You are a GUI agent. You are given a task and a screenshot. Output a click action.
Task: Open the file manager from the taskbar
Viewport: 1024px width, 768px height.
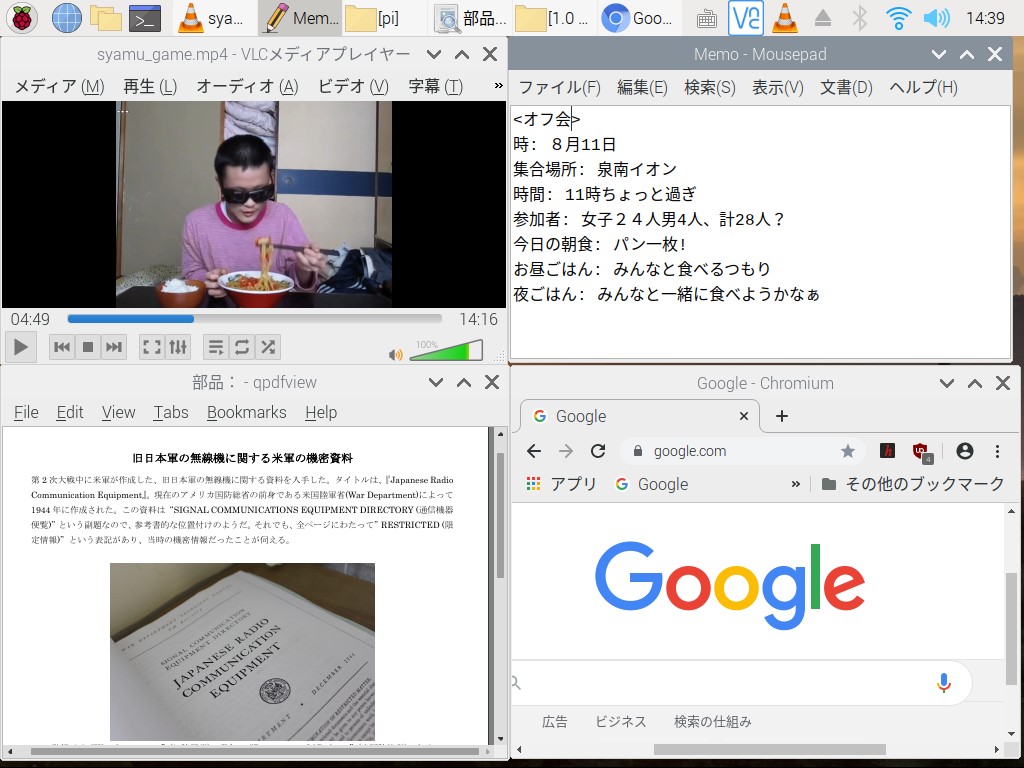[x=106, y=18]
